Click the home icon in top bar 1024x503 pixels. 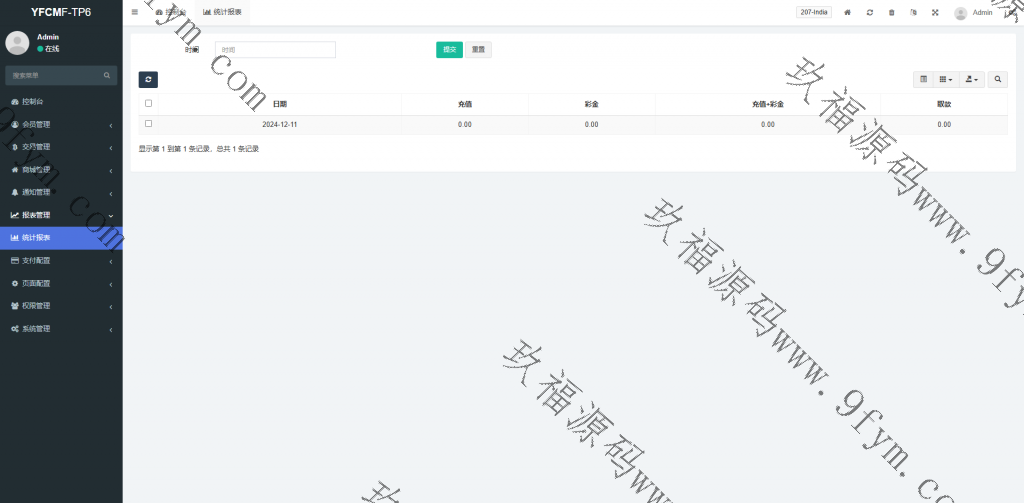coord(847,13)
